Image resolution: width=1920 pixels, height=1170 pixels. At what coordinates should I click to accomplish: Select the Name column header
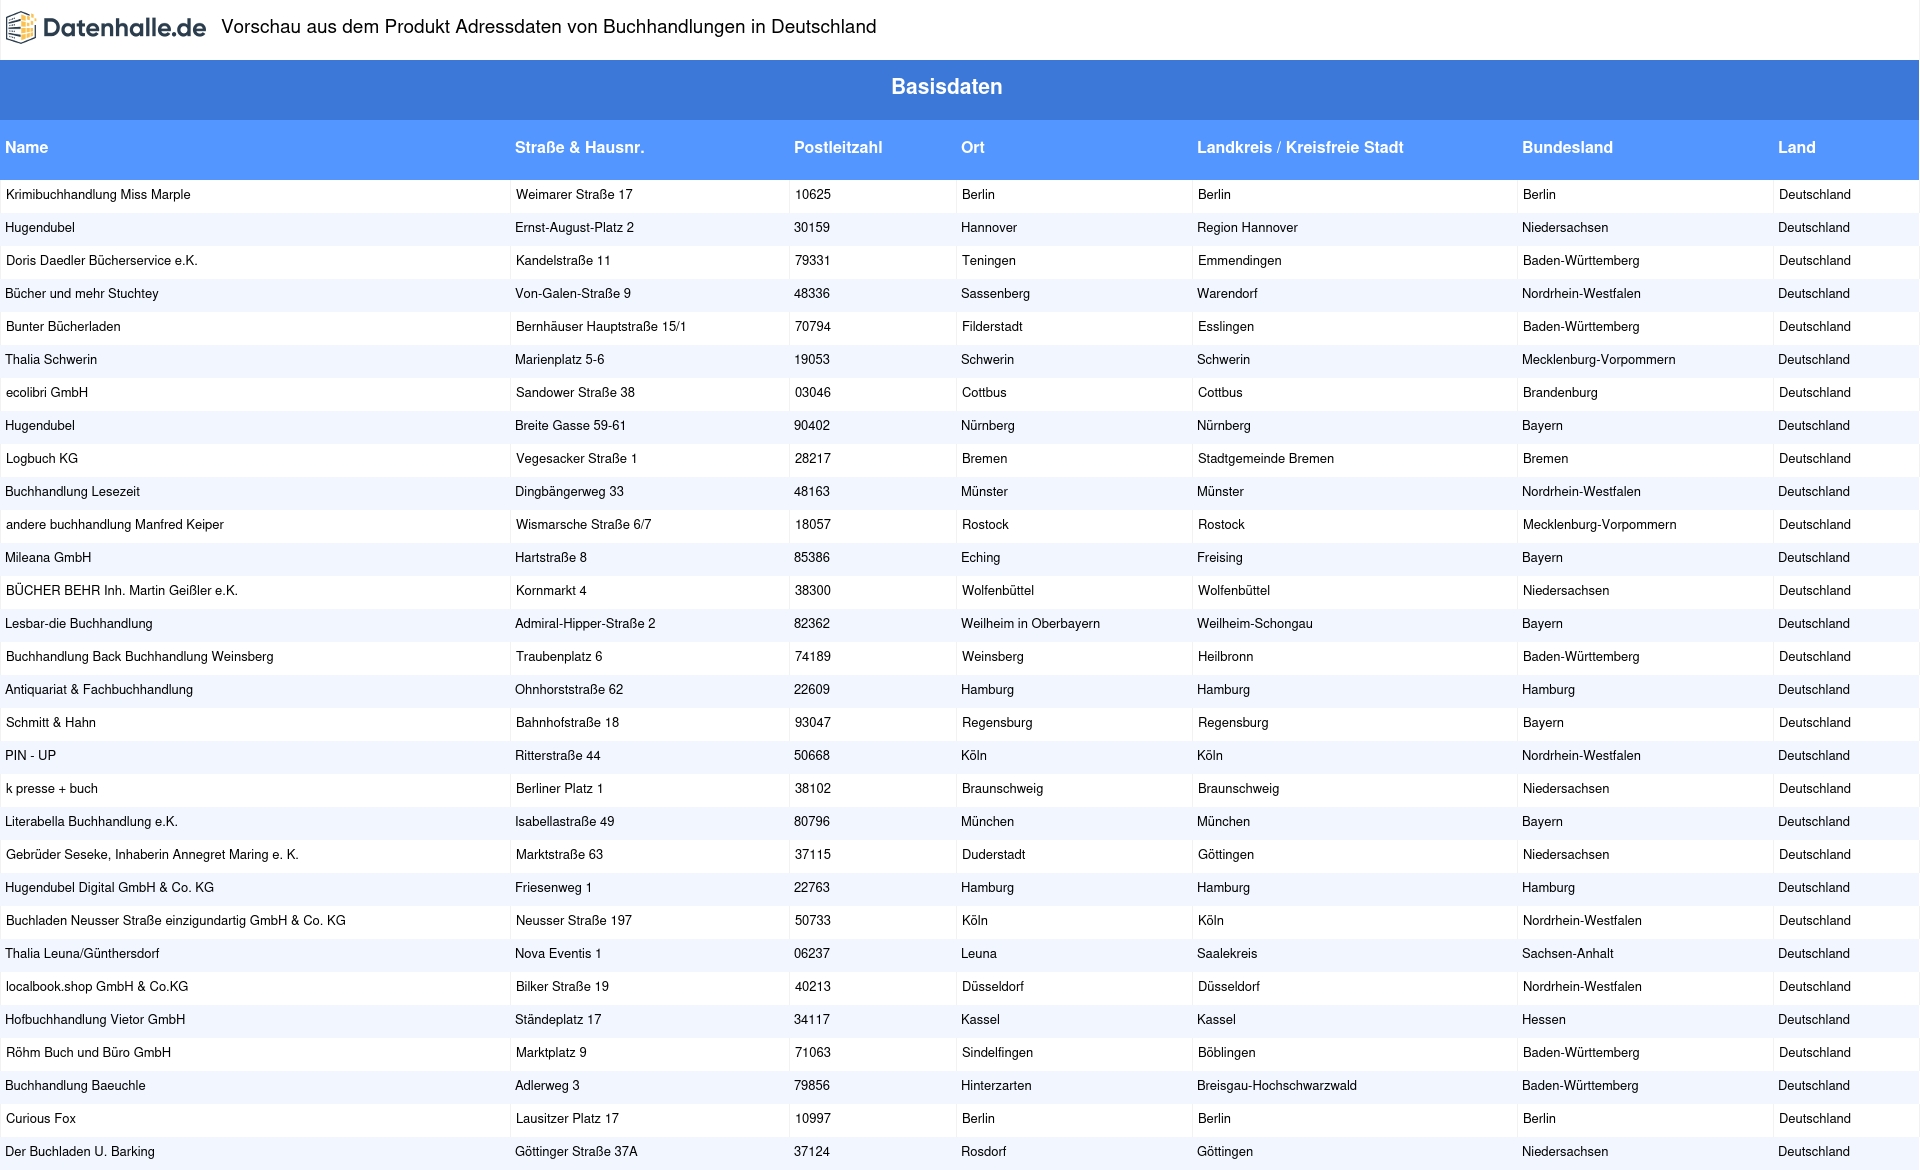[x=27, y=148]
